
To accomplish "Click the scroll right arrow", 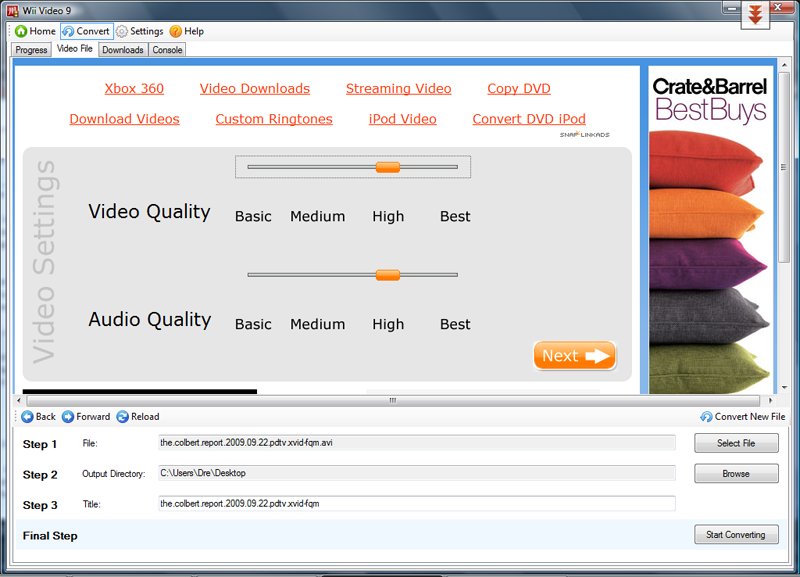I will click(770, 400).
